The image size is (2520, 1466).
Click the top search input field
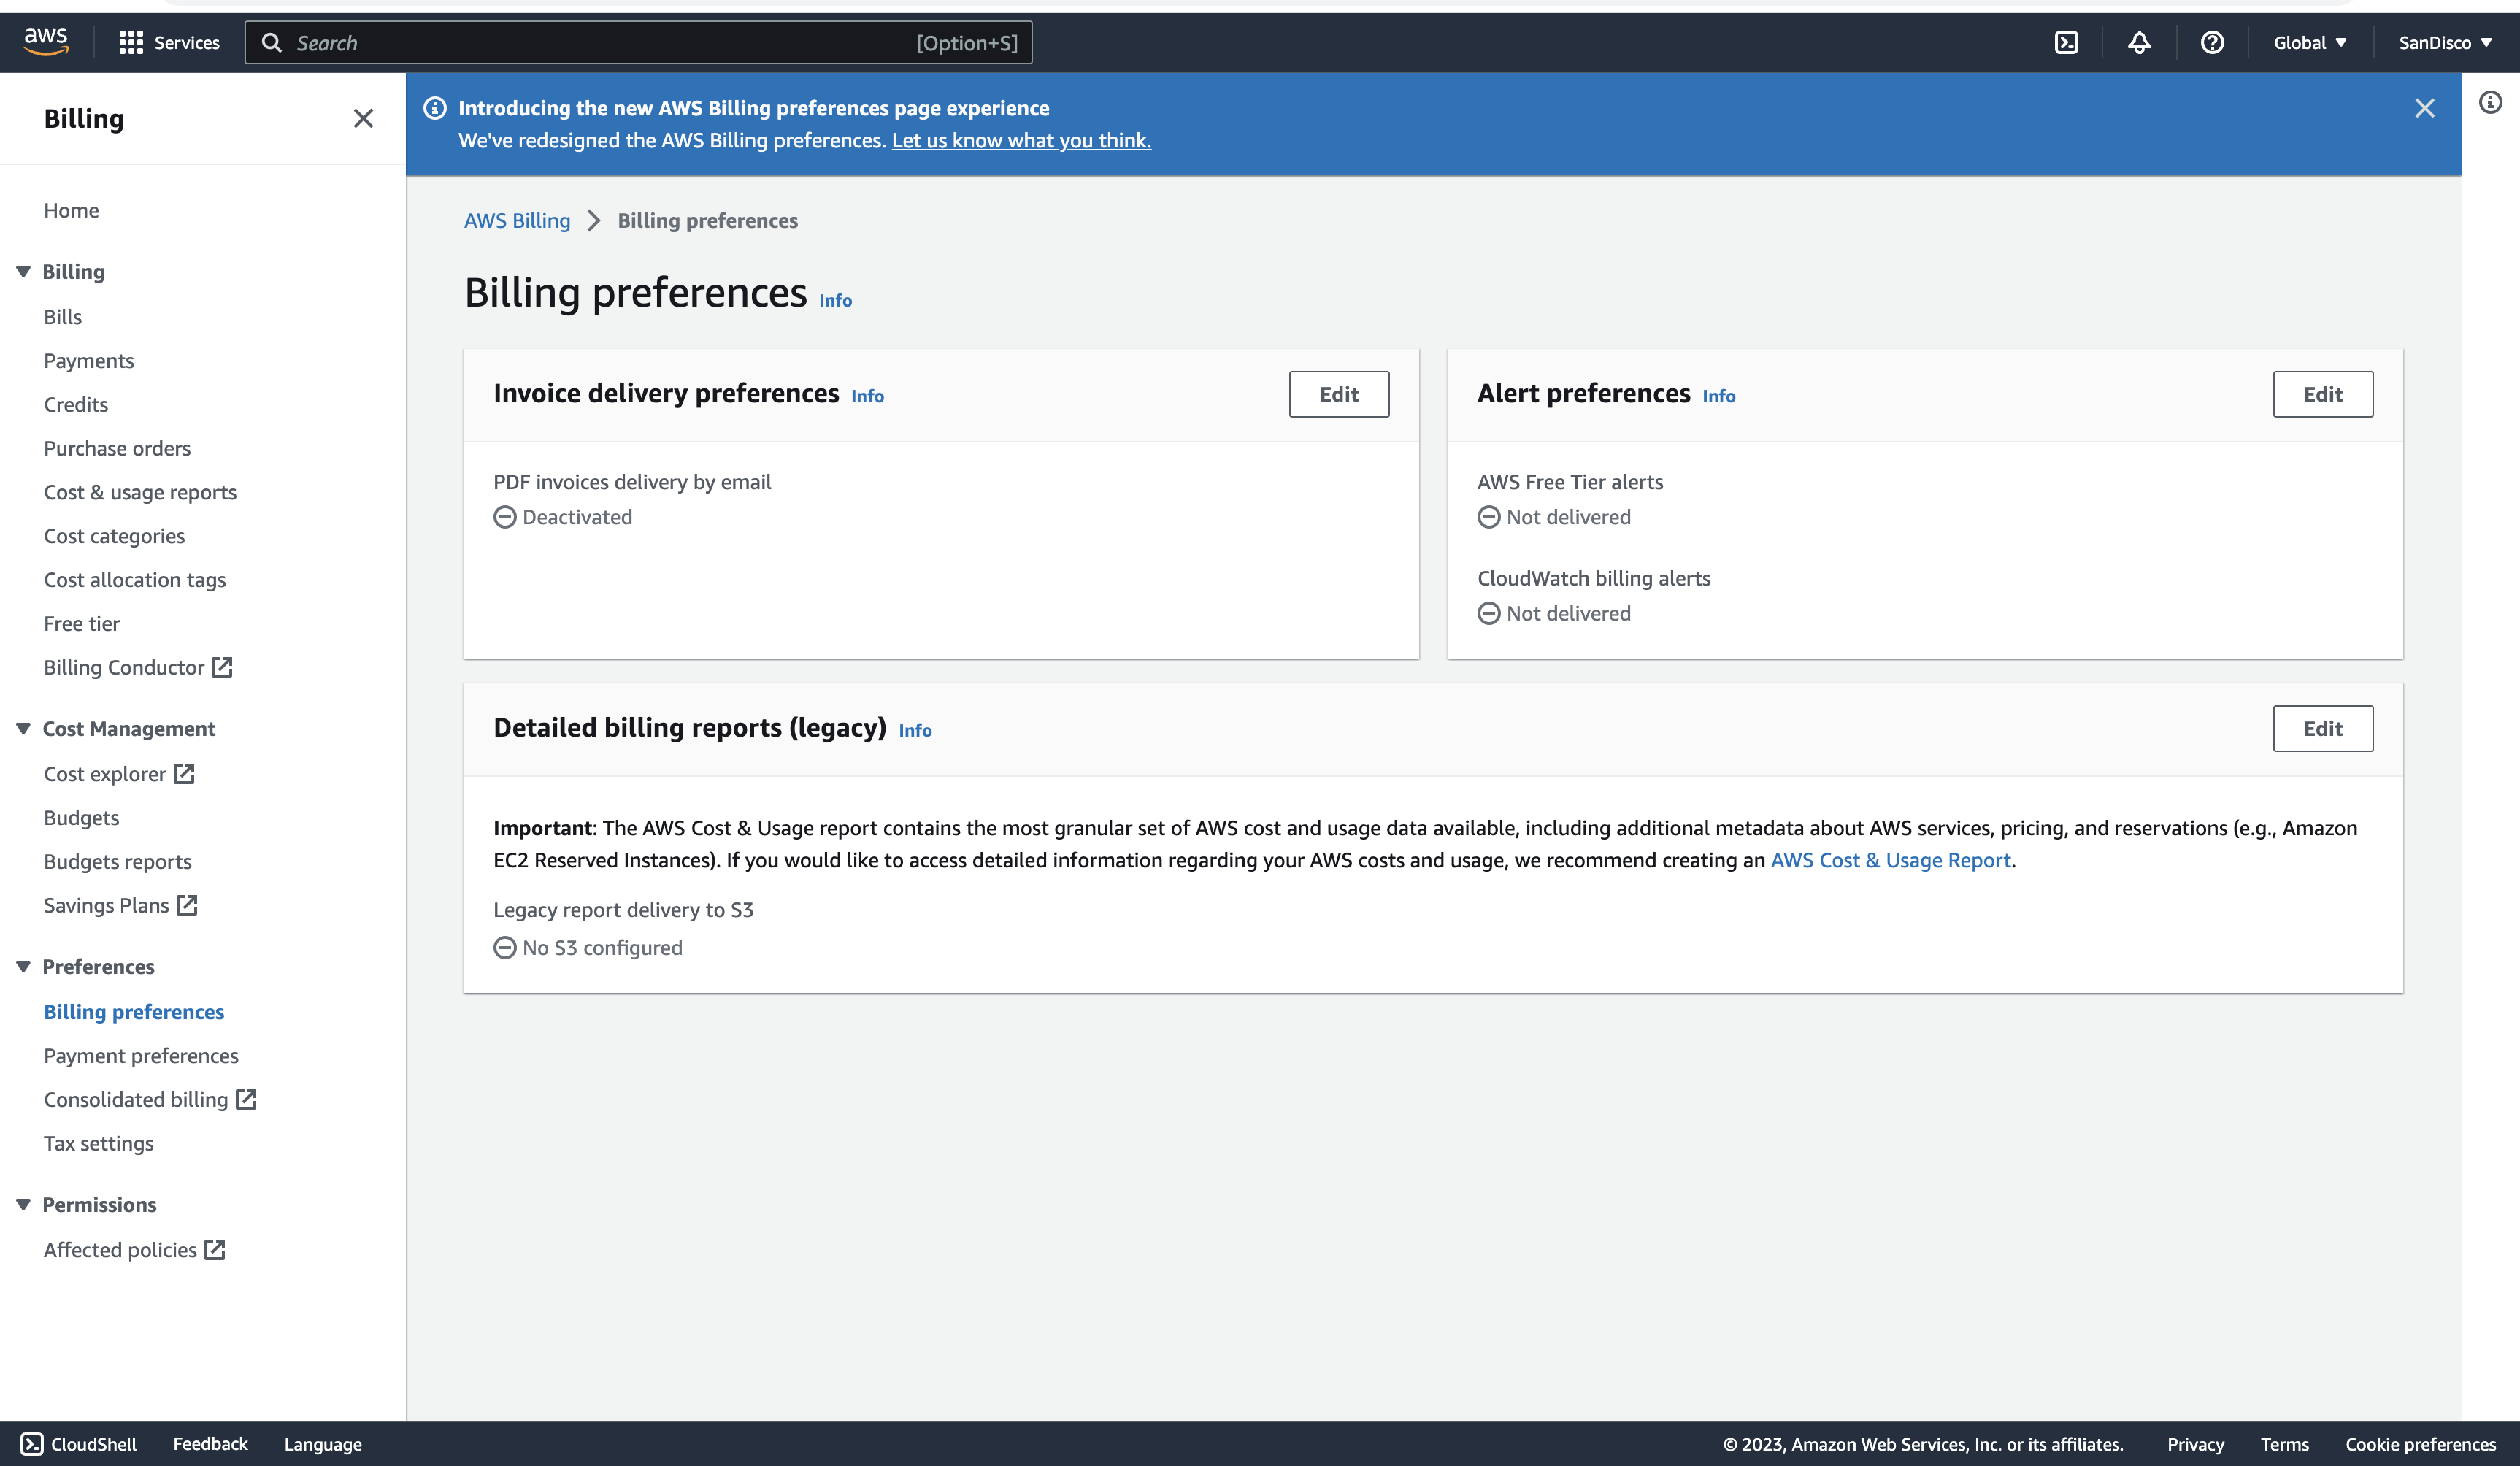point(600,42)
